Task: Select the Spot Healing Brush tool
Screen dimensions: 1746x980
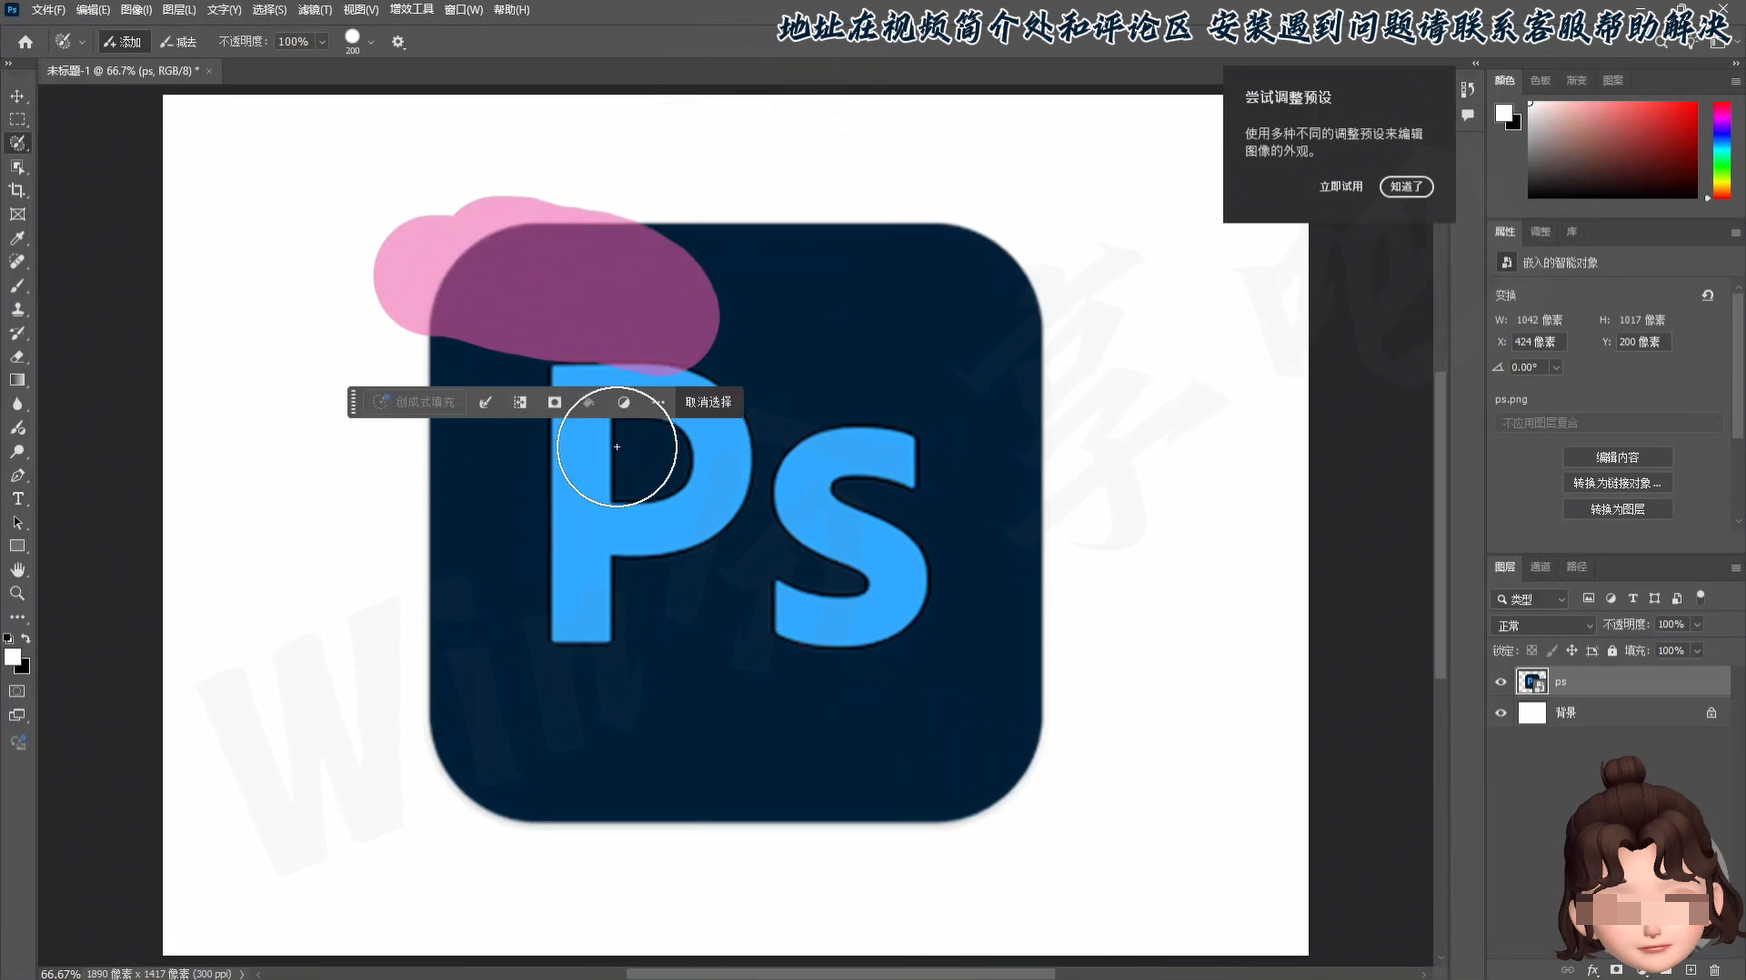Action: (x=17, y=261)
